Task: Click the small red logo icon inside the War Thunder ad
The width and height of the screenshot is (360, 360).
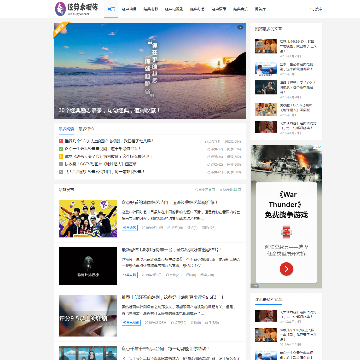Action: click(x=286, y=232)
